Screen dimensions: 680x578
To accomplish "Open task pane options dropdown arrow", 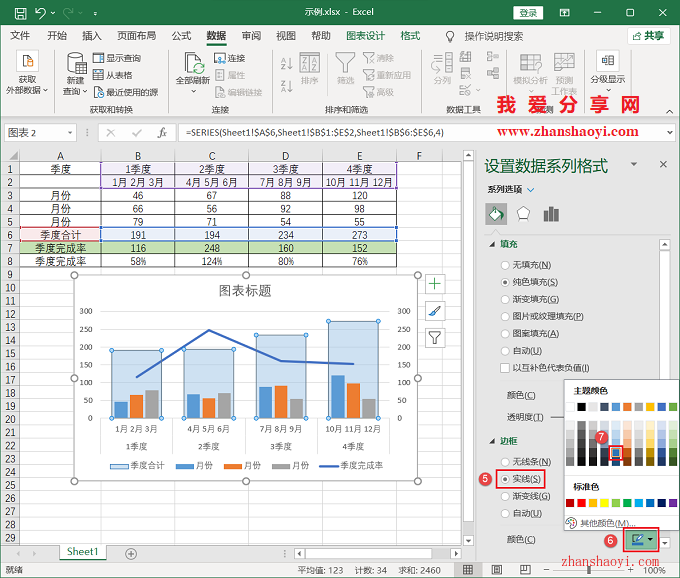I will tap(634, 164).
